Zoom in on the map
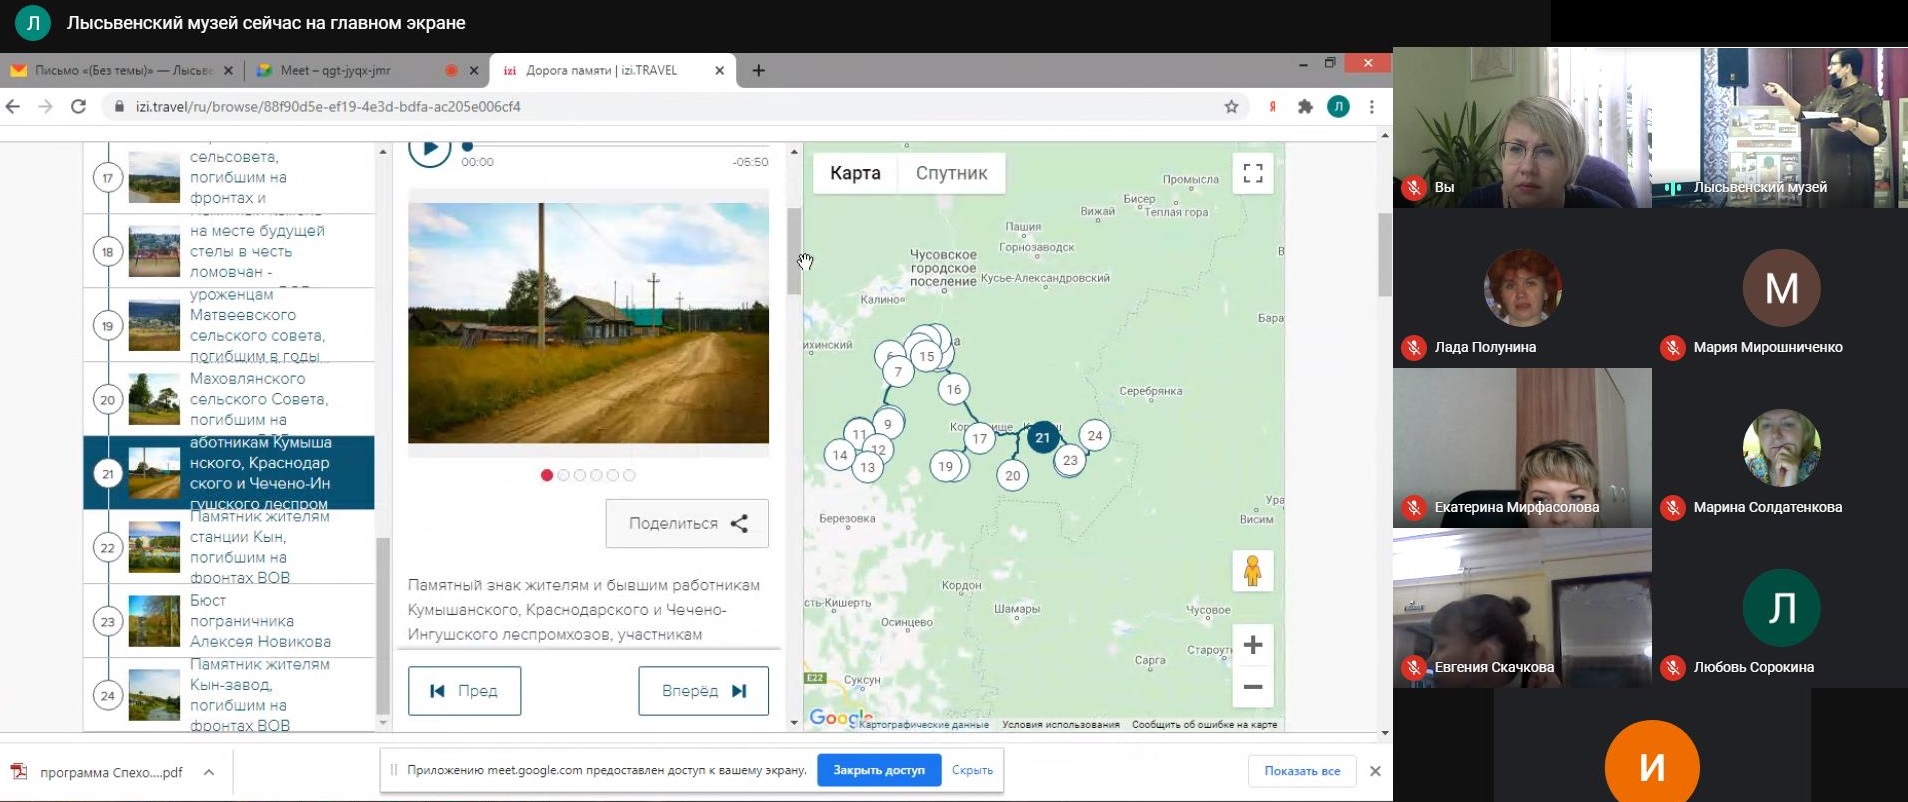The width and height of the screenshot is (1908, 802). 1252,645
